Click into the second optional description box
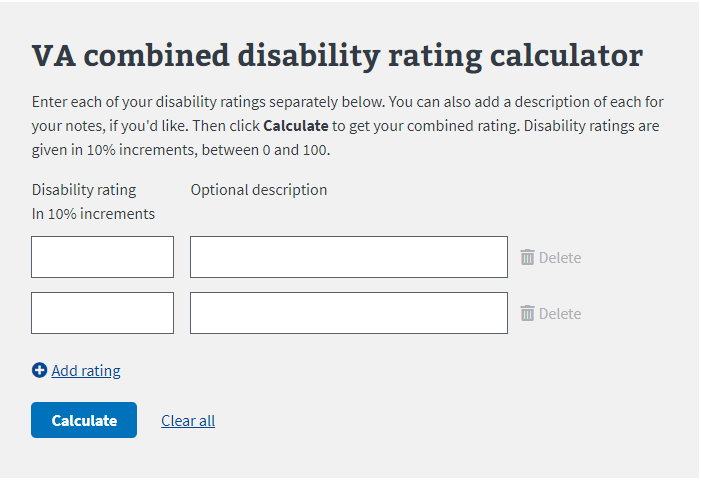 [x=349, y=313]
